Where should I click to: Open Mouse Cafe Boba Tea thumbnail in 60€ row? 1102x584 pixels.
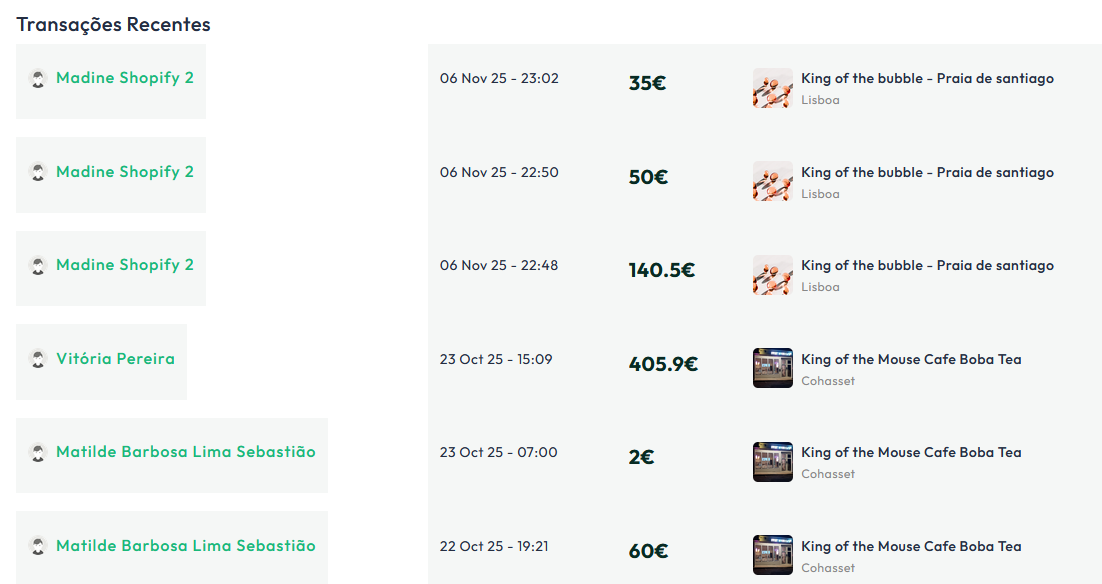click(772, 555)
